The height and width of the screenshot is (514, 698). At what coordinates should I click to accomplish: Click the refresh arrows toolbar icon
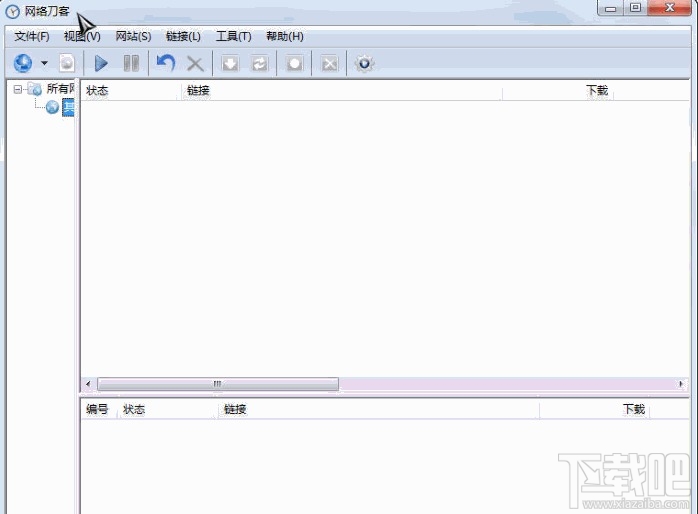click(260, 64)
